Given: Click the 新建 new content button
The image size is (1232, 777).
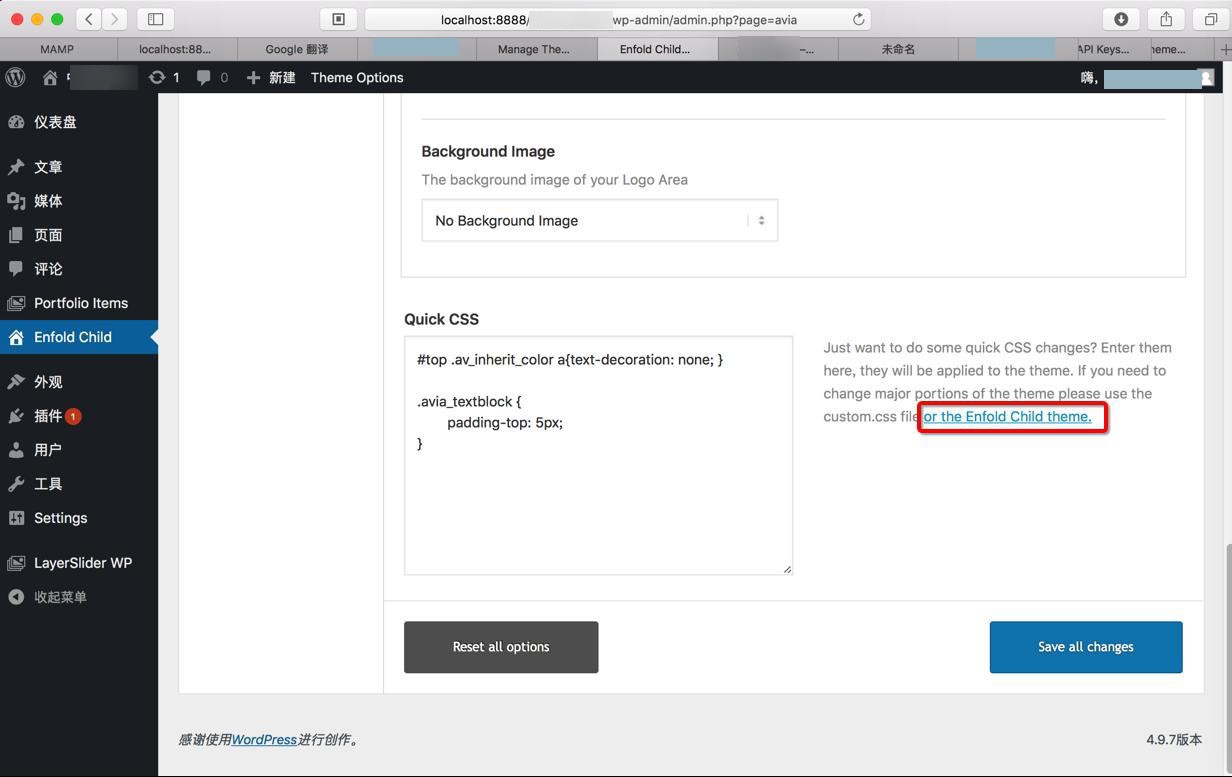Looking at the screenshot, I should coord(271,77).
